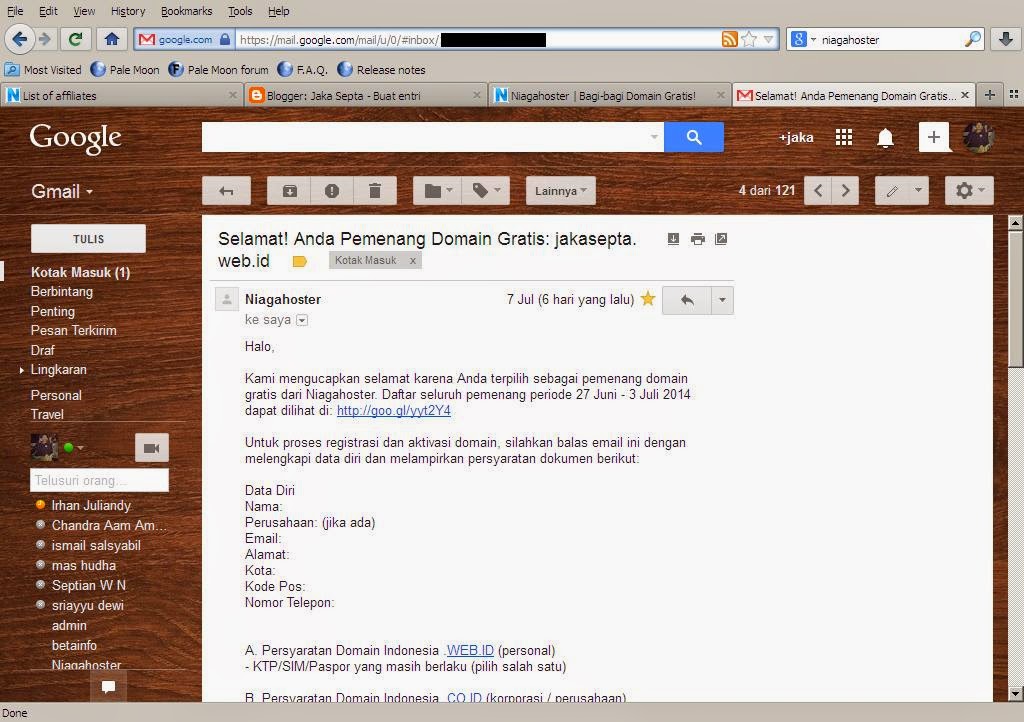Follow the .WEB.ID link in email
This screenshot has width=1024, height=722.
(x=470, y=650)
